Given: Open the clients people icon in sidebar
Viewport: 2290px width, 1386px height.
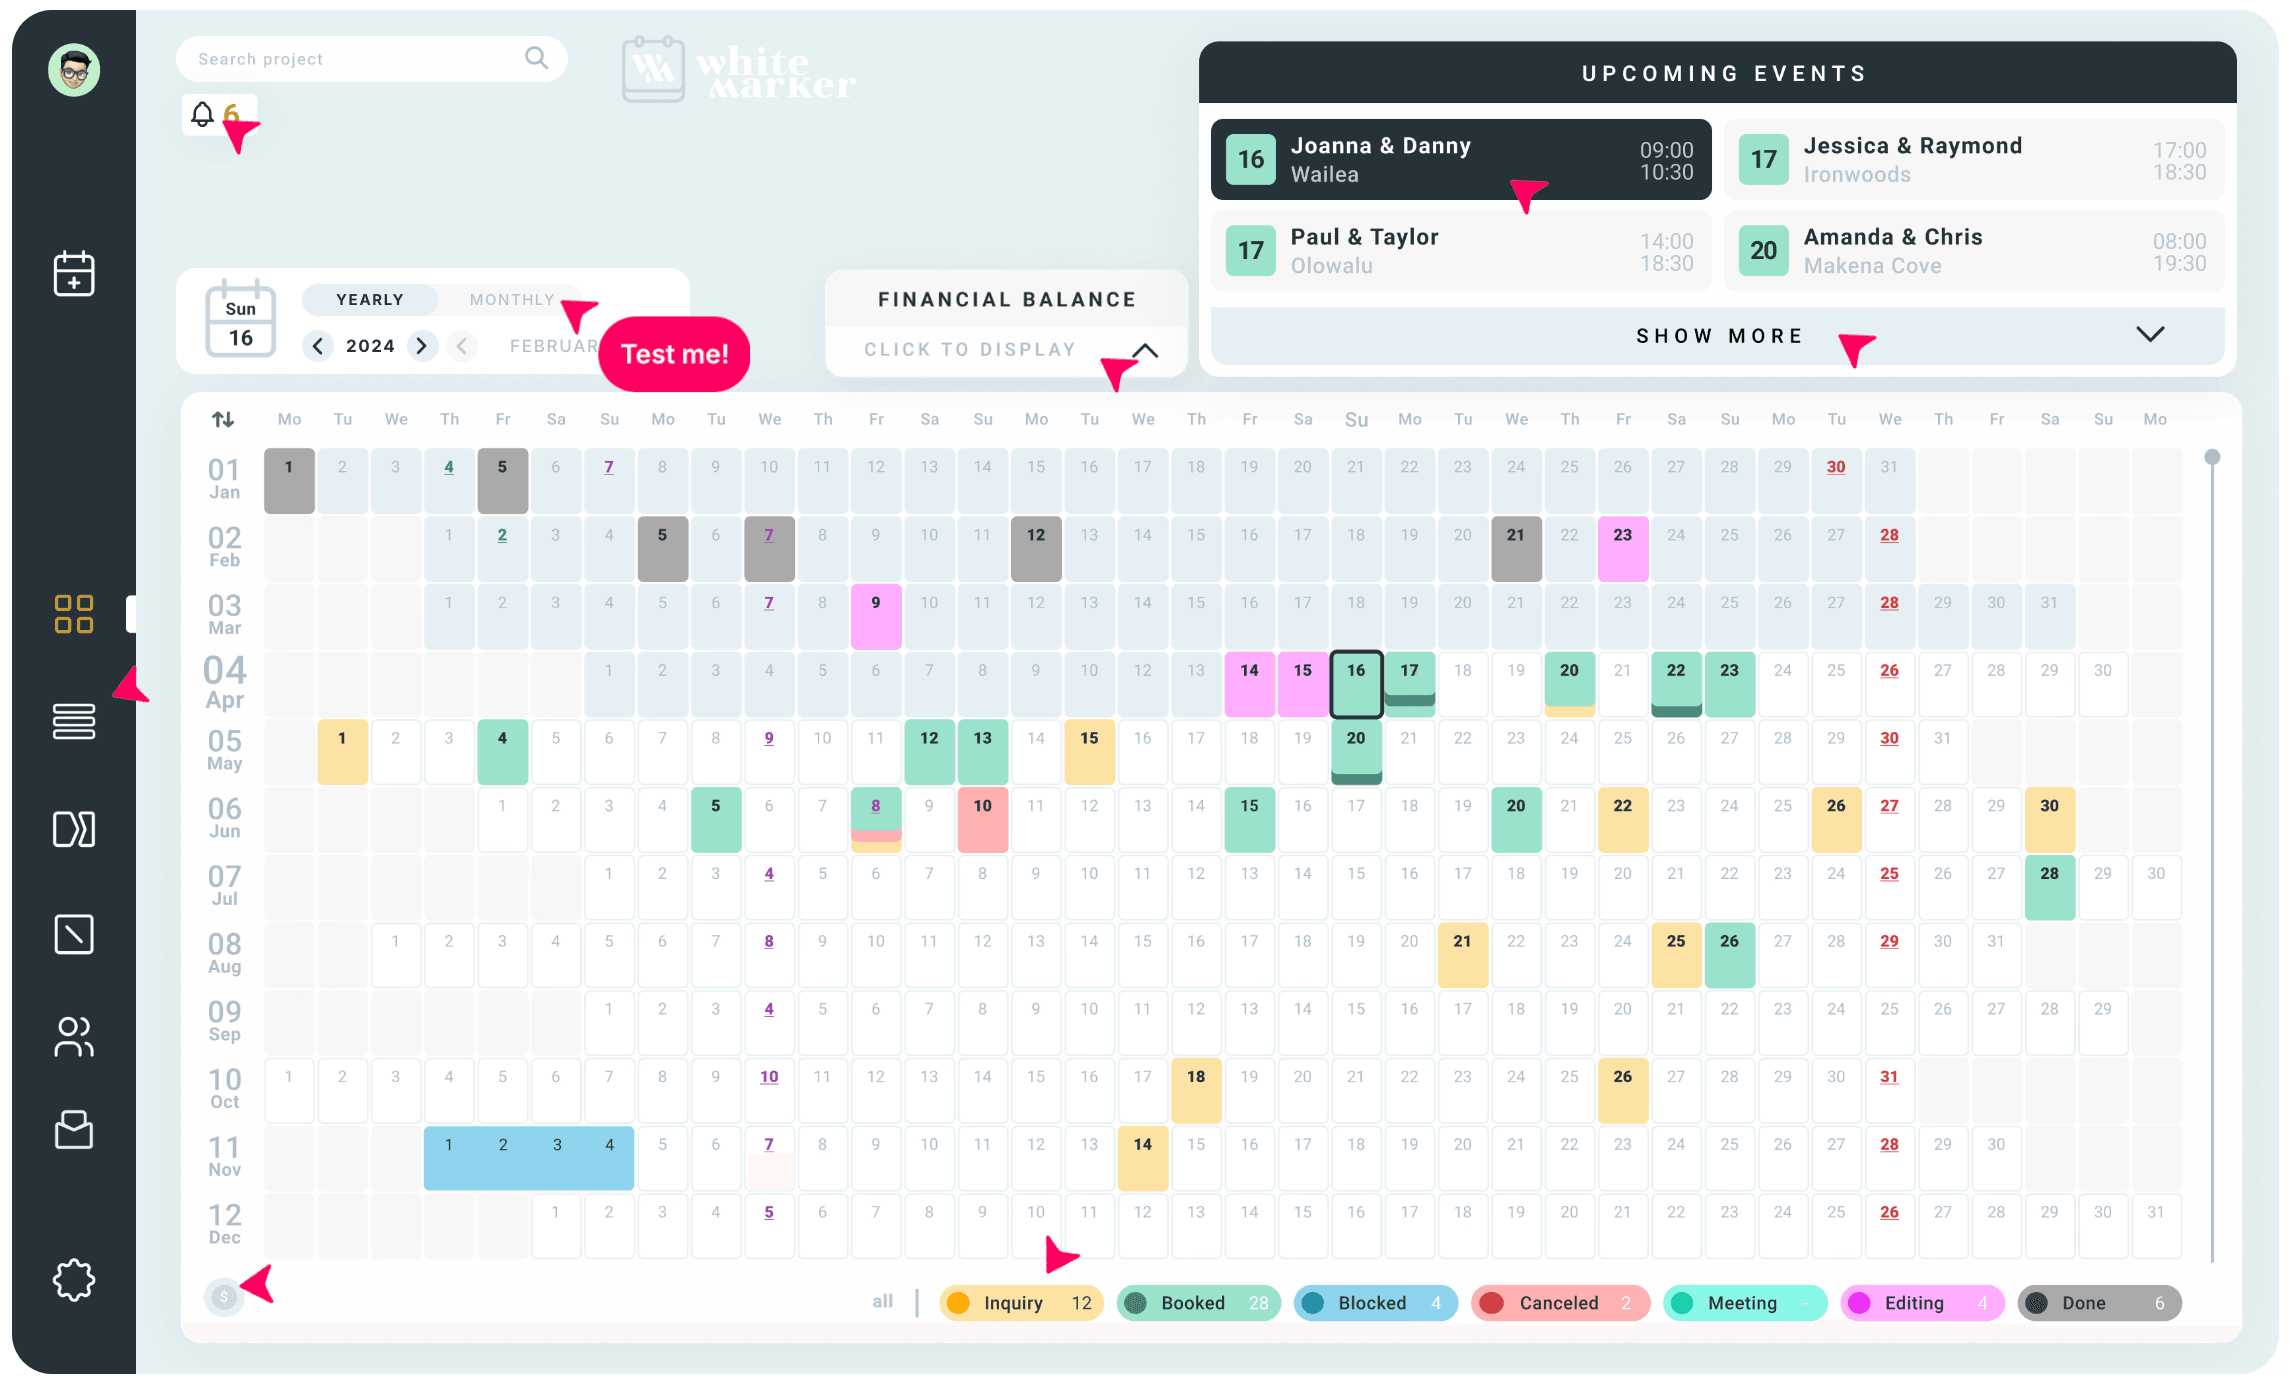Looking at the screenshot, I should point(74,1037).
